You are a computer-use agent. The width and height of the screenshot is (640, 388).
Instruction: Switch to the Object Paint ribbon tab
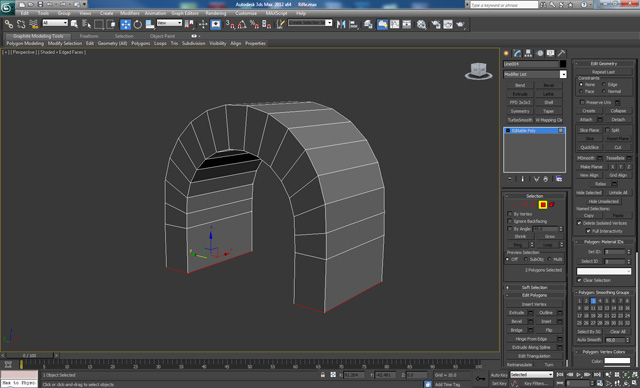click(x=162, y=36)
